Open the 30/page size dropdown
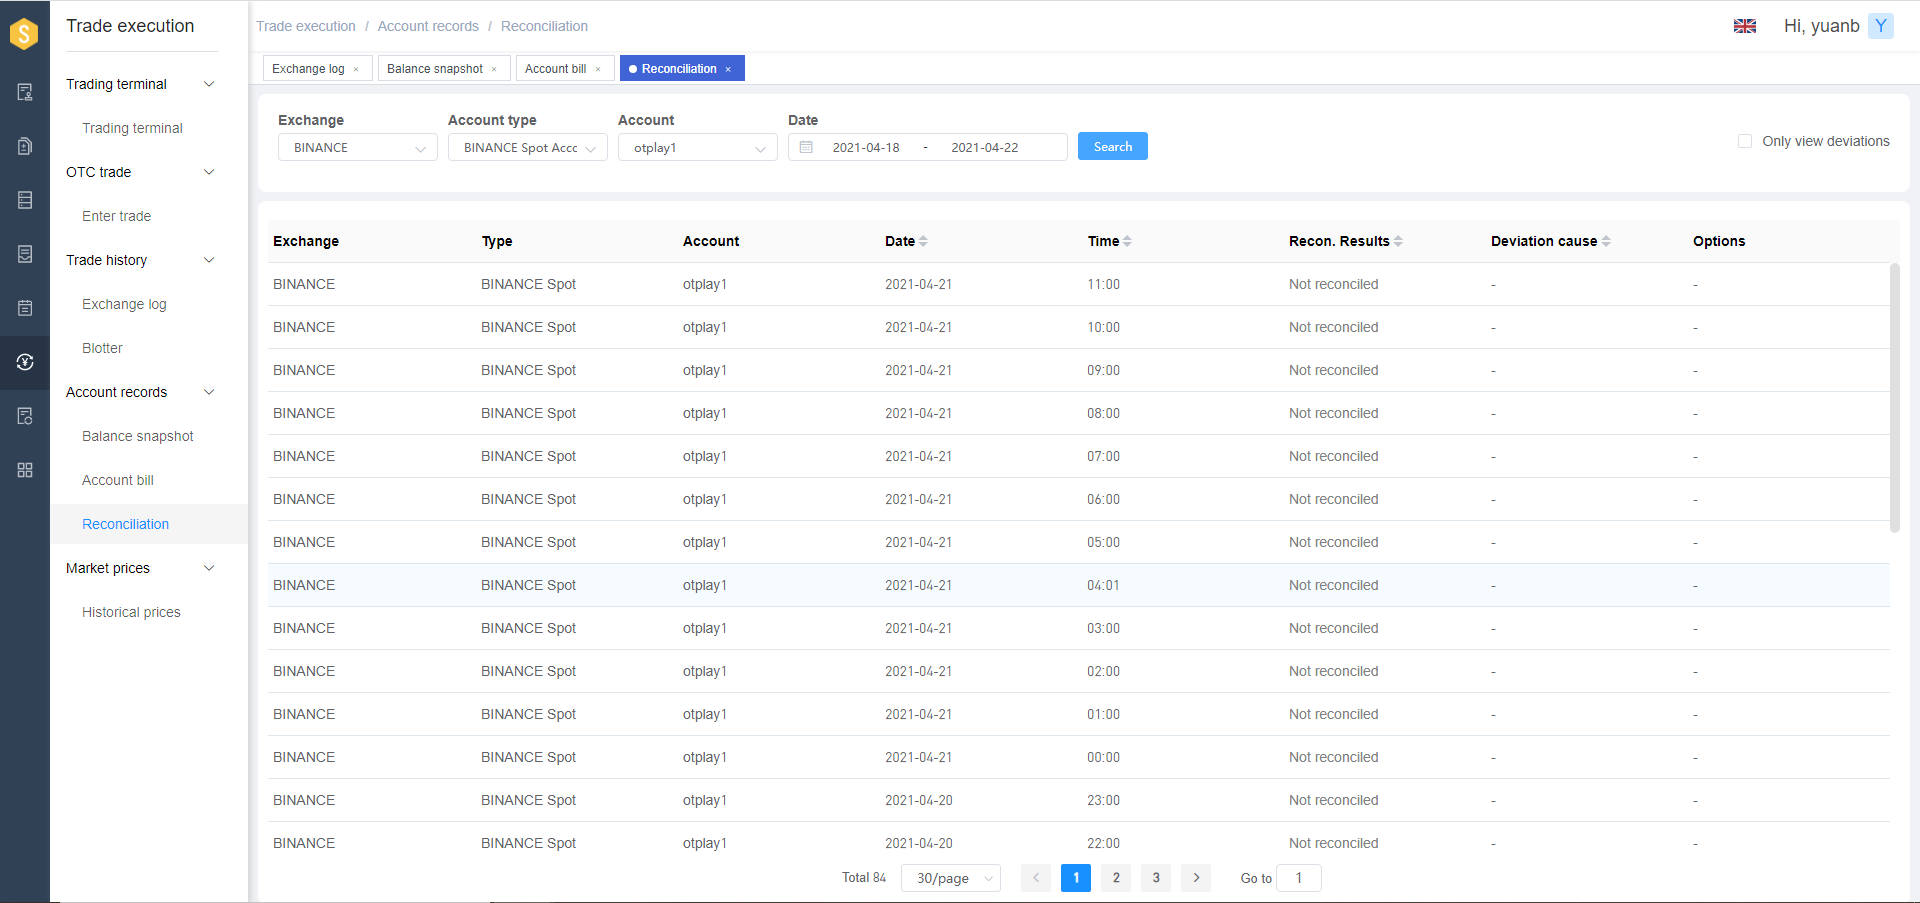This screenshot has width=1920, height=903. tap(951, 878)
